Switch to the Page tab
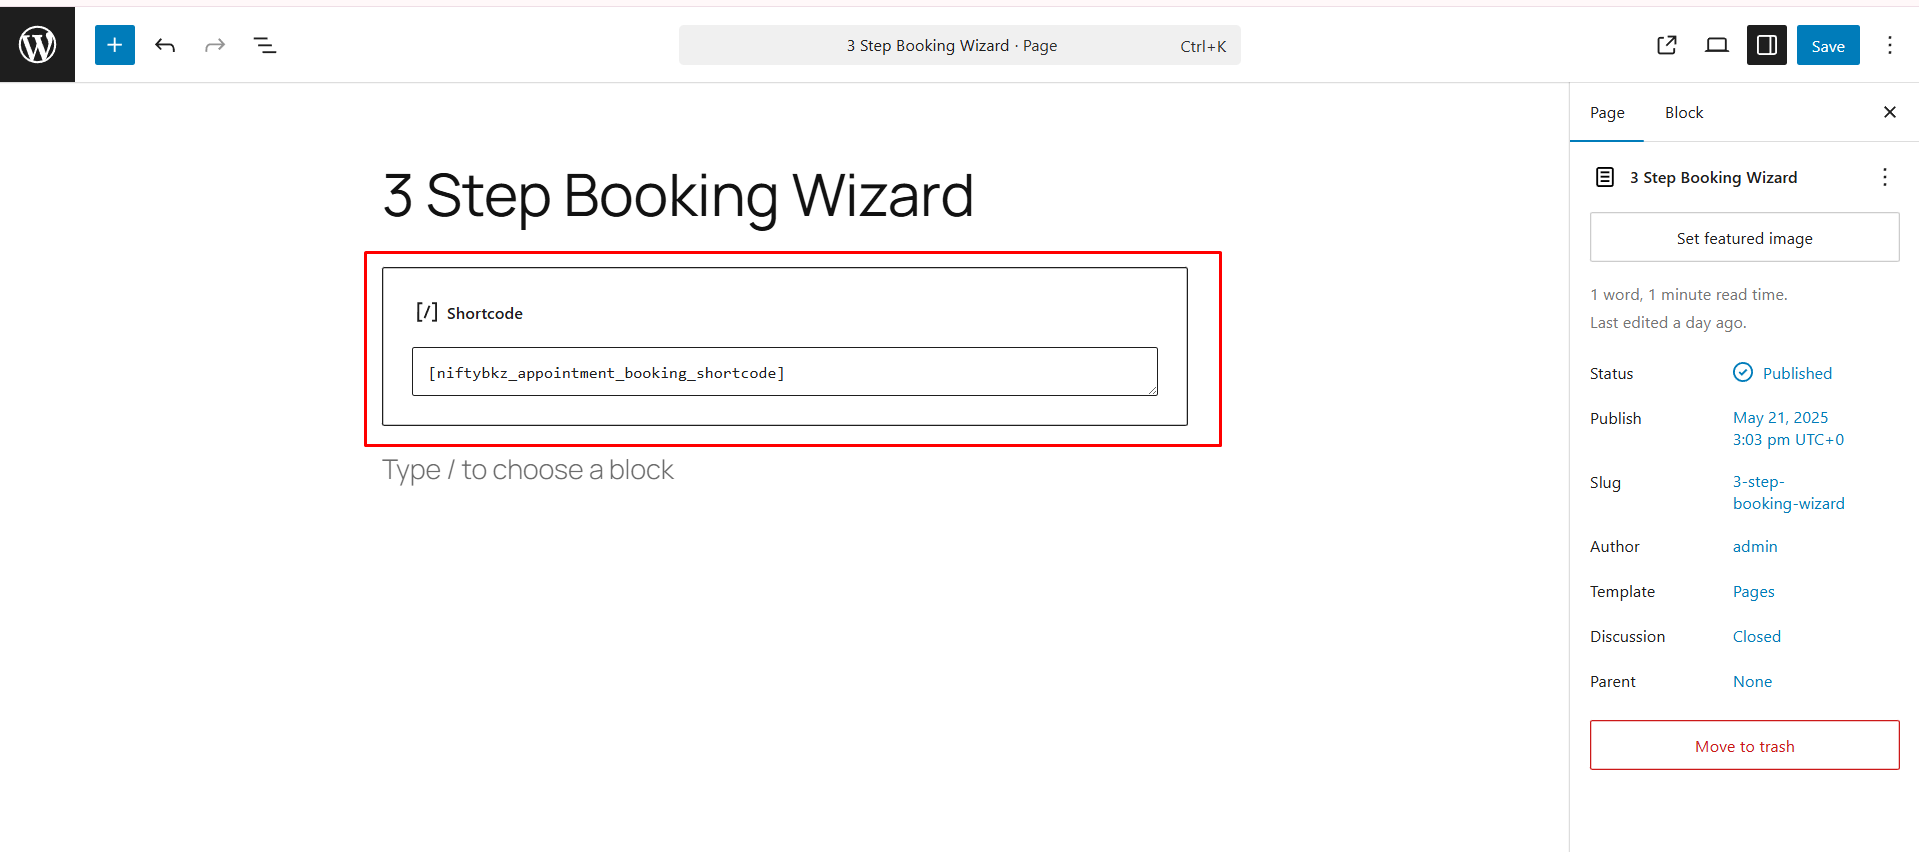Viewport: 1919px width, 852px height. (1607, 113)
